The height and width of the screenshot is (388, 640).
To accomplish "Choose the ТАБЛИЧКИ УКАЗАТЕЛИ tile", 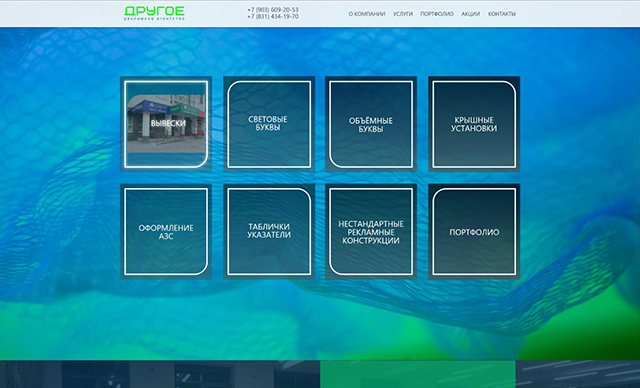I will [x=269, y=232].
